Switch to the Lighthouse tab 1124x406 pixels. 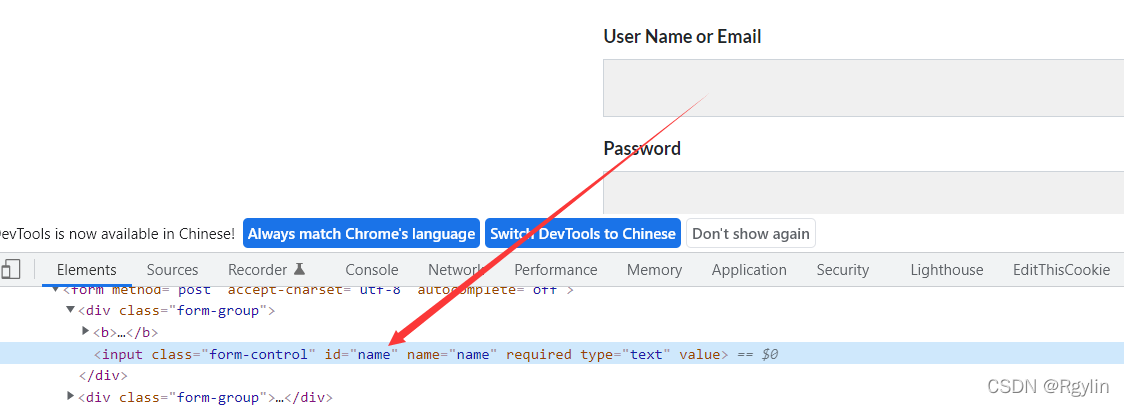(x=947, y=270)
